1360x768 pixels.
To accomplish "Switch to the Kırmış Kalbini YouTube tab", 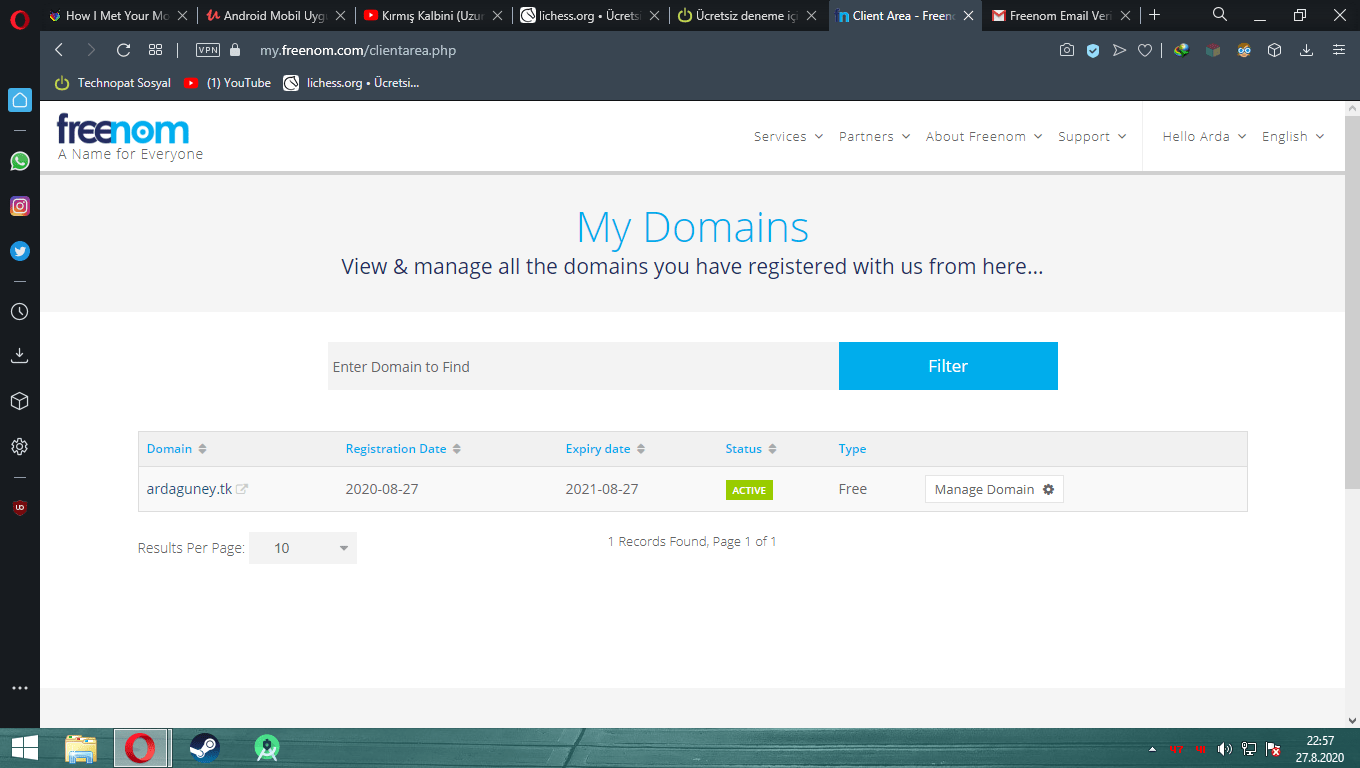I will pos(434,16).
